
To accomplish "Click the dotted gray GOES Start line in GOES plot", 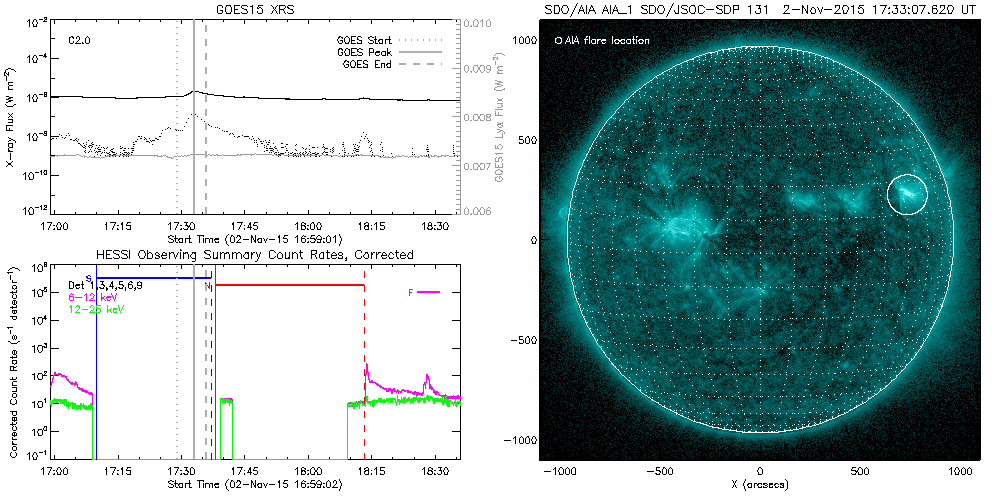I will click(177, 118).
